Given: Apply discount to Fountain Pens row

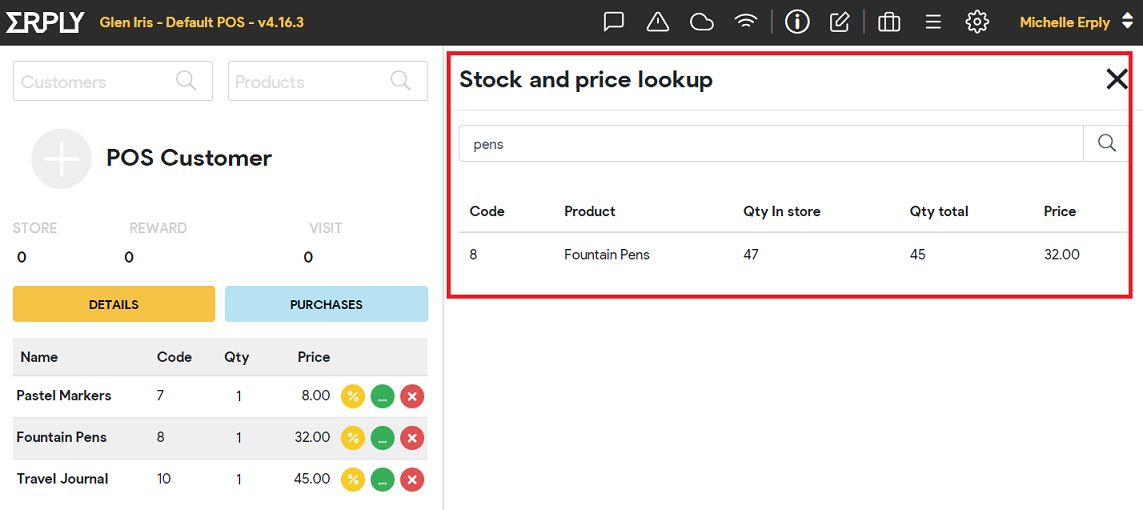Looking at the screenshot, I should tap(353, 438).
